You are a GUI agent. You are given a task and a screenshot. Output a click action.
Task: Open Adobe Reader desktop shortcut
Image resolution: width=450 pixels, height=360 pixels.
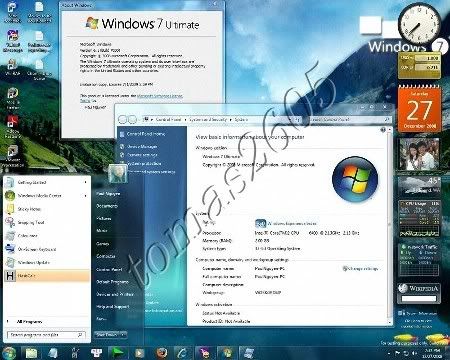click(x=12, y=127)
